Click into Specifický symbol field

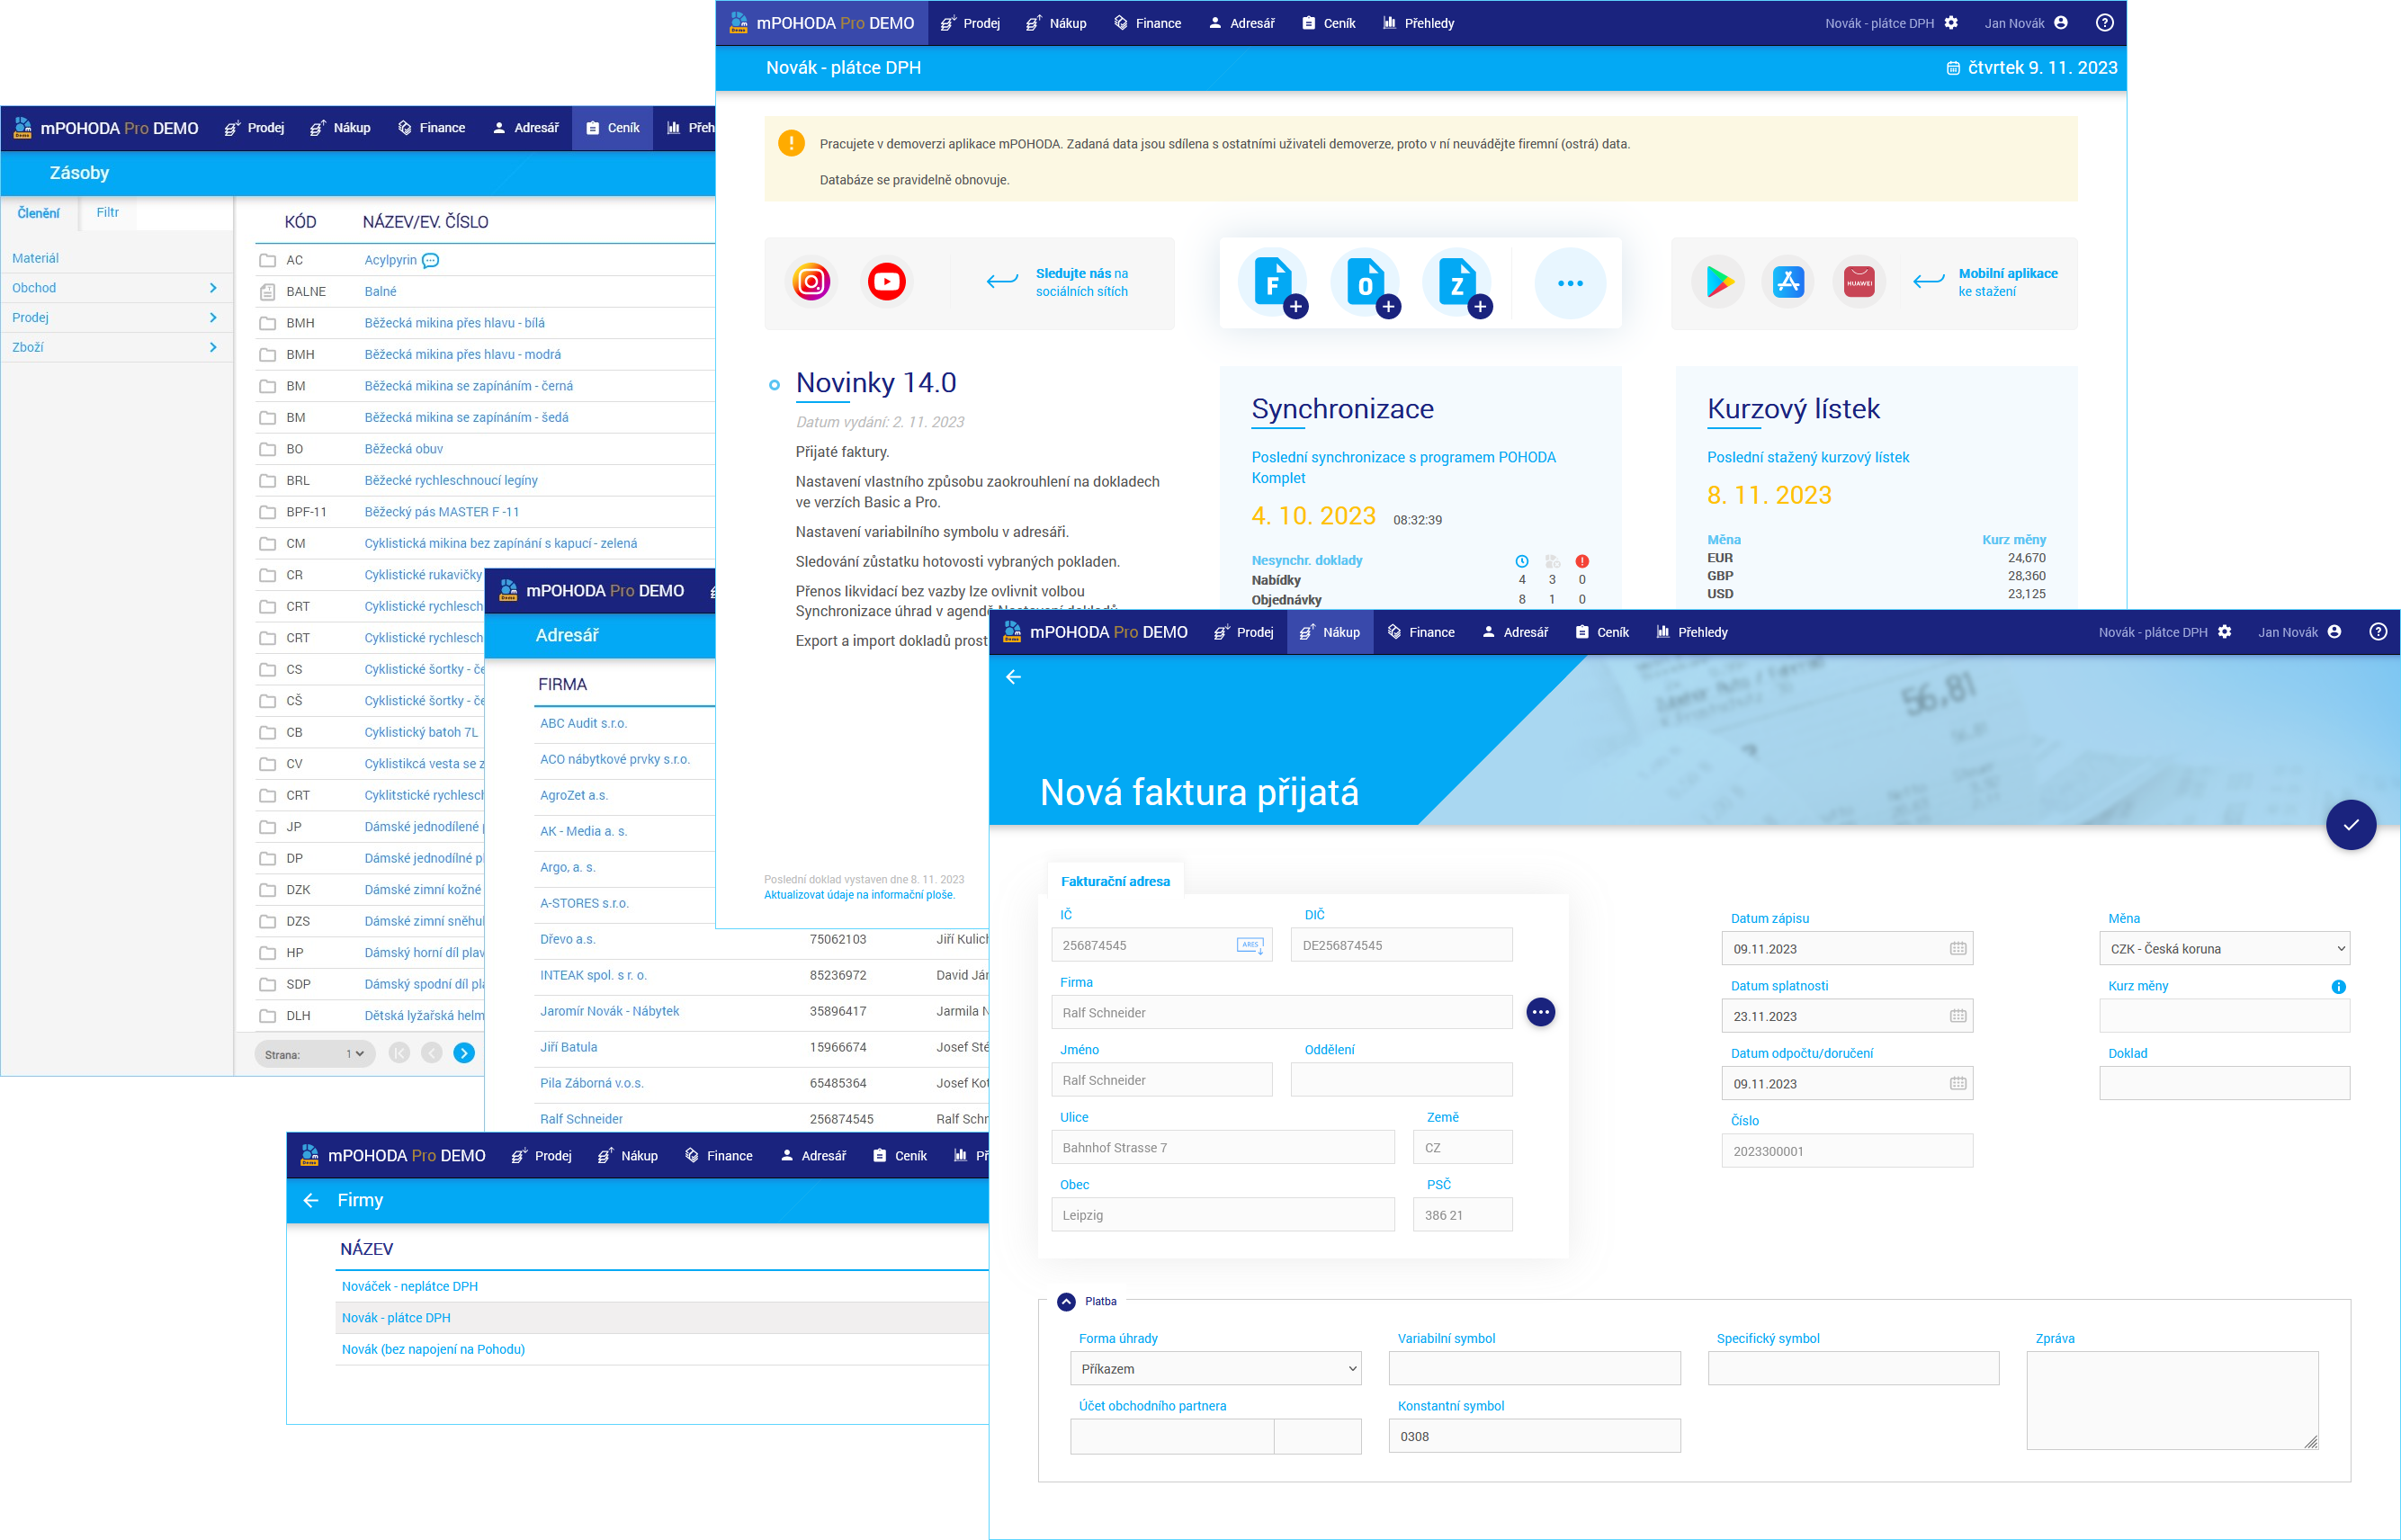[x=1853, y=1369]
